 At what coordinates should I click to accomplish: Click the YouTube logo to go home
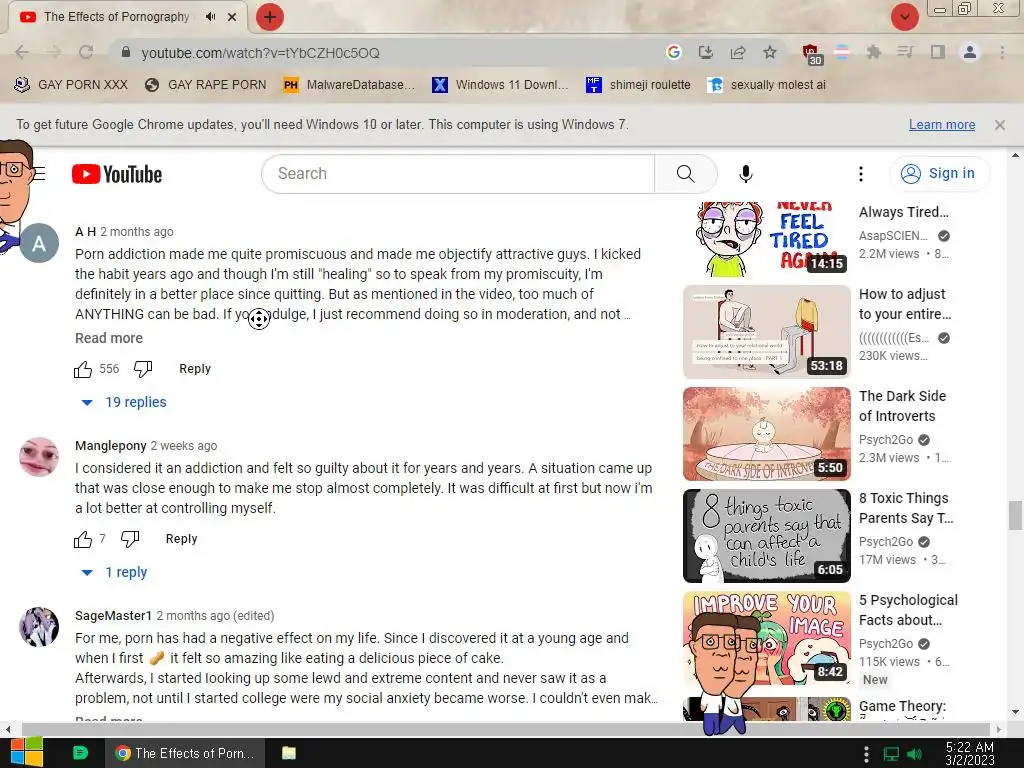pyautogui.click(x=117, y=174)
